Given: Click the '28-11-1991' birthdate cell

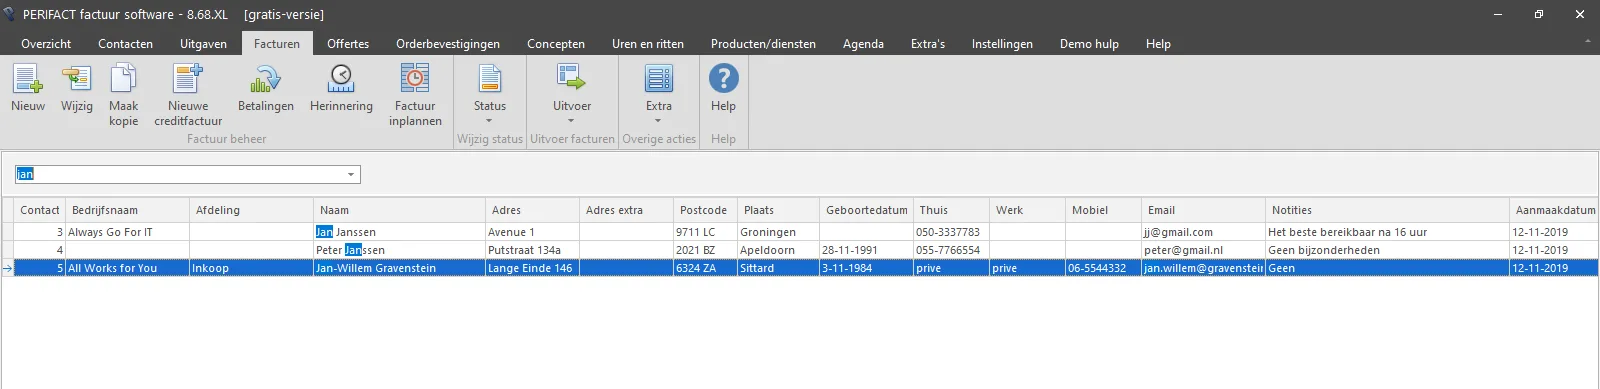Looking at the screenshot, I should 867,250.
